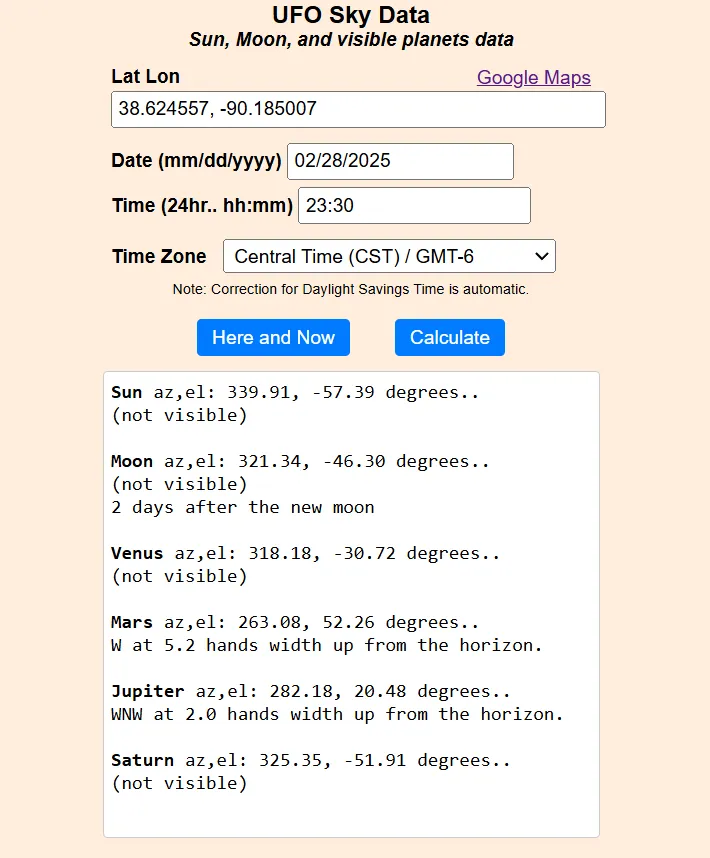Click the 'UFO Sky Data' heading
Viewport: 710px width, 858px height.
tap(351, 15)
